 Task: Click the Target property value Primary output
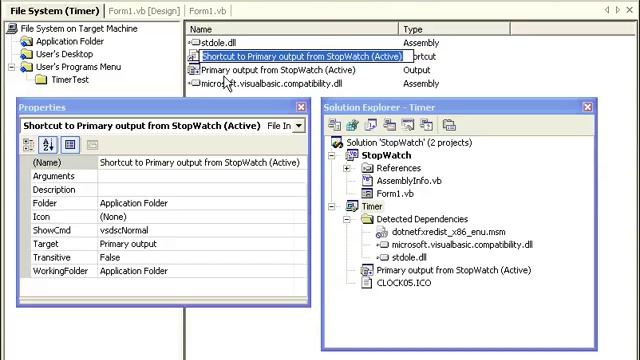click(x=202, y=244)
